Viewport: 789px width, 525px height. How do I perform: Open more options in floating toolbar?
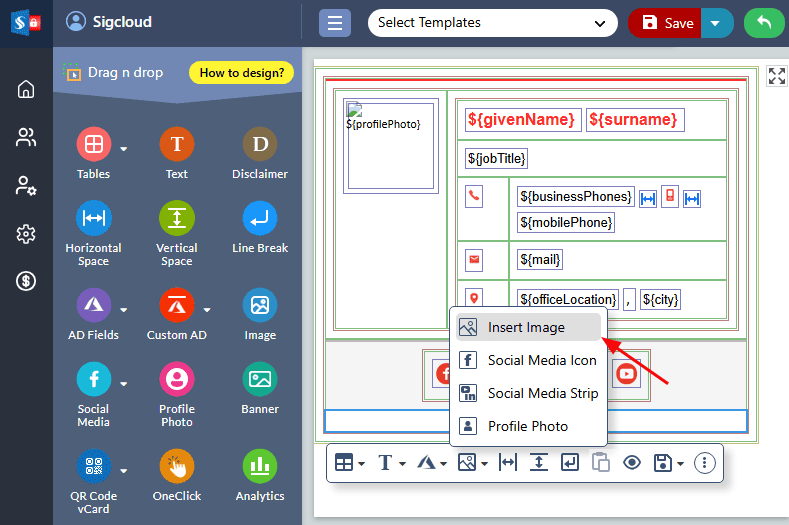click(x=704, y=463)
